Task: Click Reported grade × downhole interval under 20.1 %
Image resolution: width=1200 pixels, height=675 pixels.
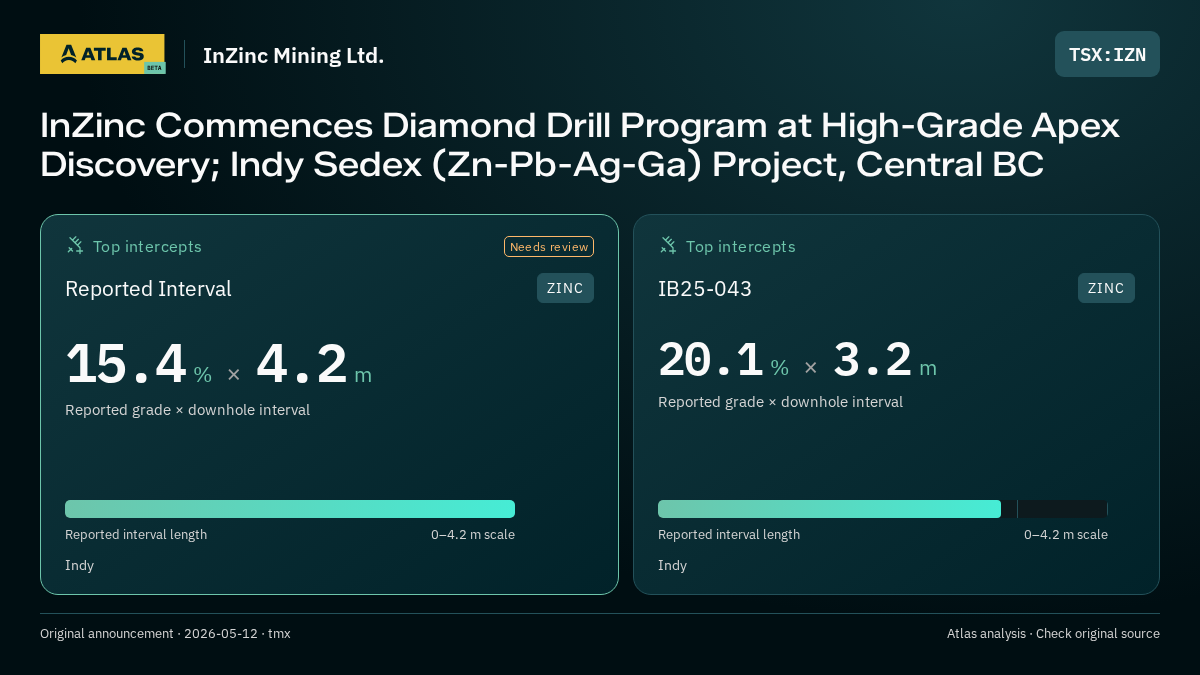Action: click(x=780, y=402)
